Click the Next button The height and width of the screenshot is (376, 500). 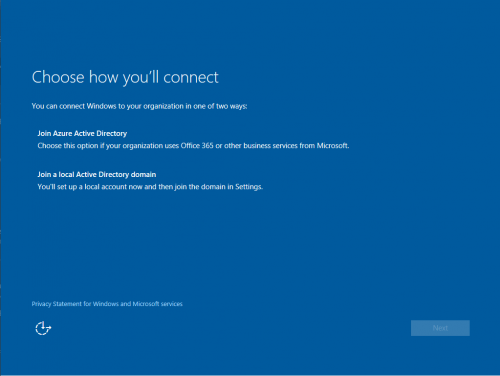[x=440, y=328]
